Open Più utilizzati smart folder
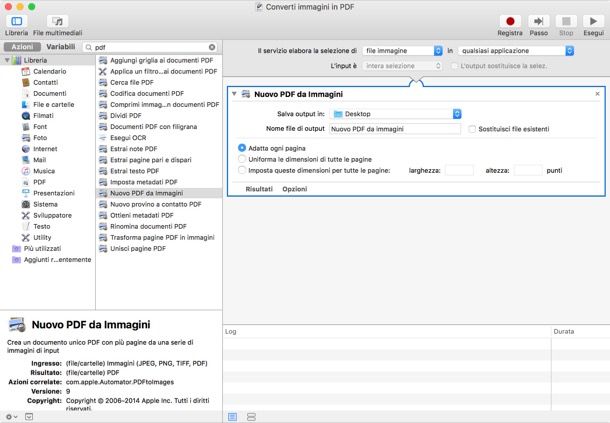Screen dimensions: 610x423 pyautogui.click(x=42, y=248)
